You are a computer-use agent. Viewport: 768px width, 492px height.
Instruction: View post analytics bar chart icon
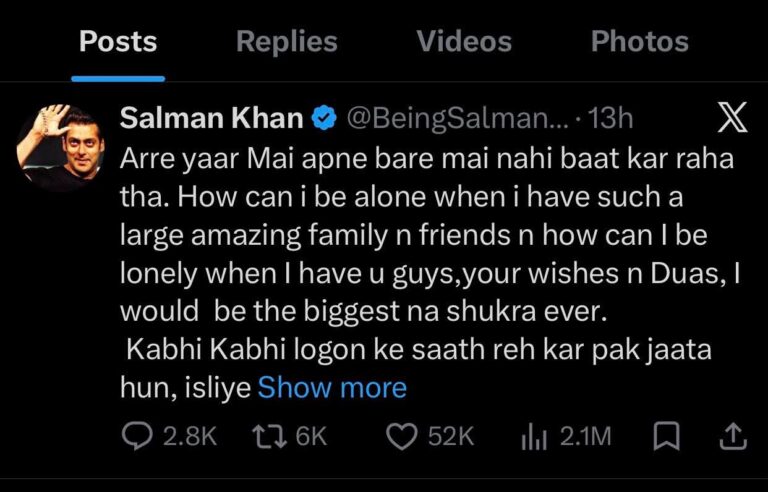pyautogui.click(x=533, y=436)
